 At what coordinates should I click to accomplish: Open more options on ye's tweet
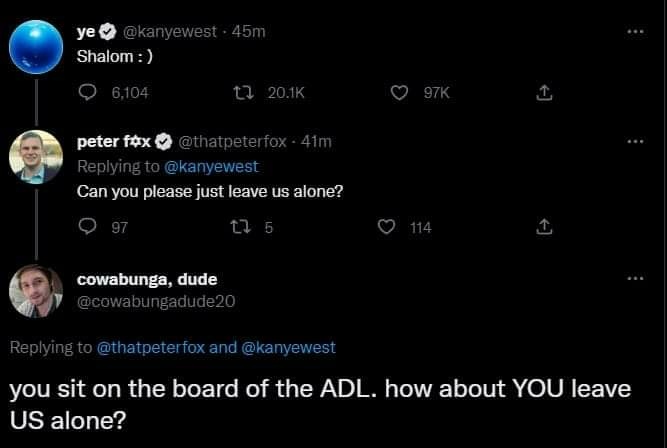click(x=630, y=31)
